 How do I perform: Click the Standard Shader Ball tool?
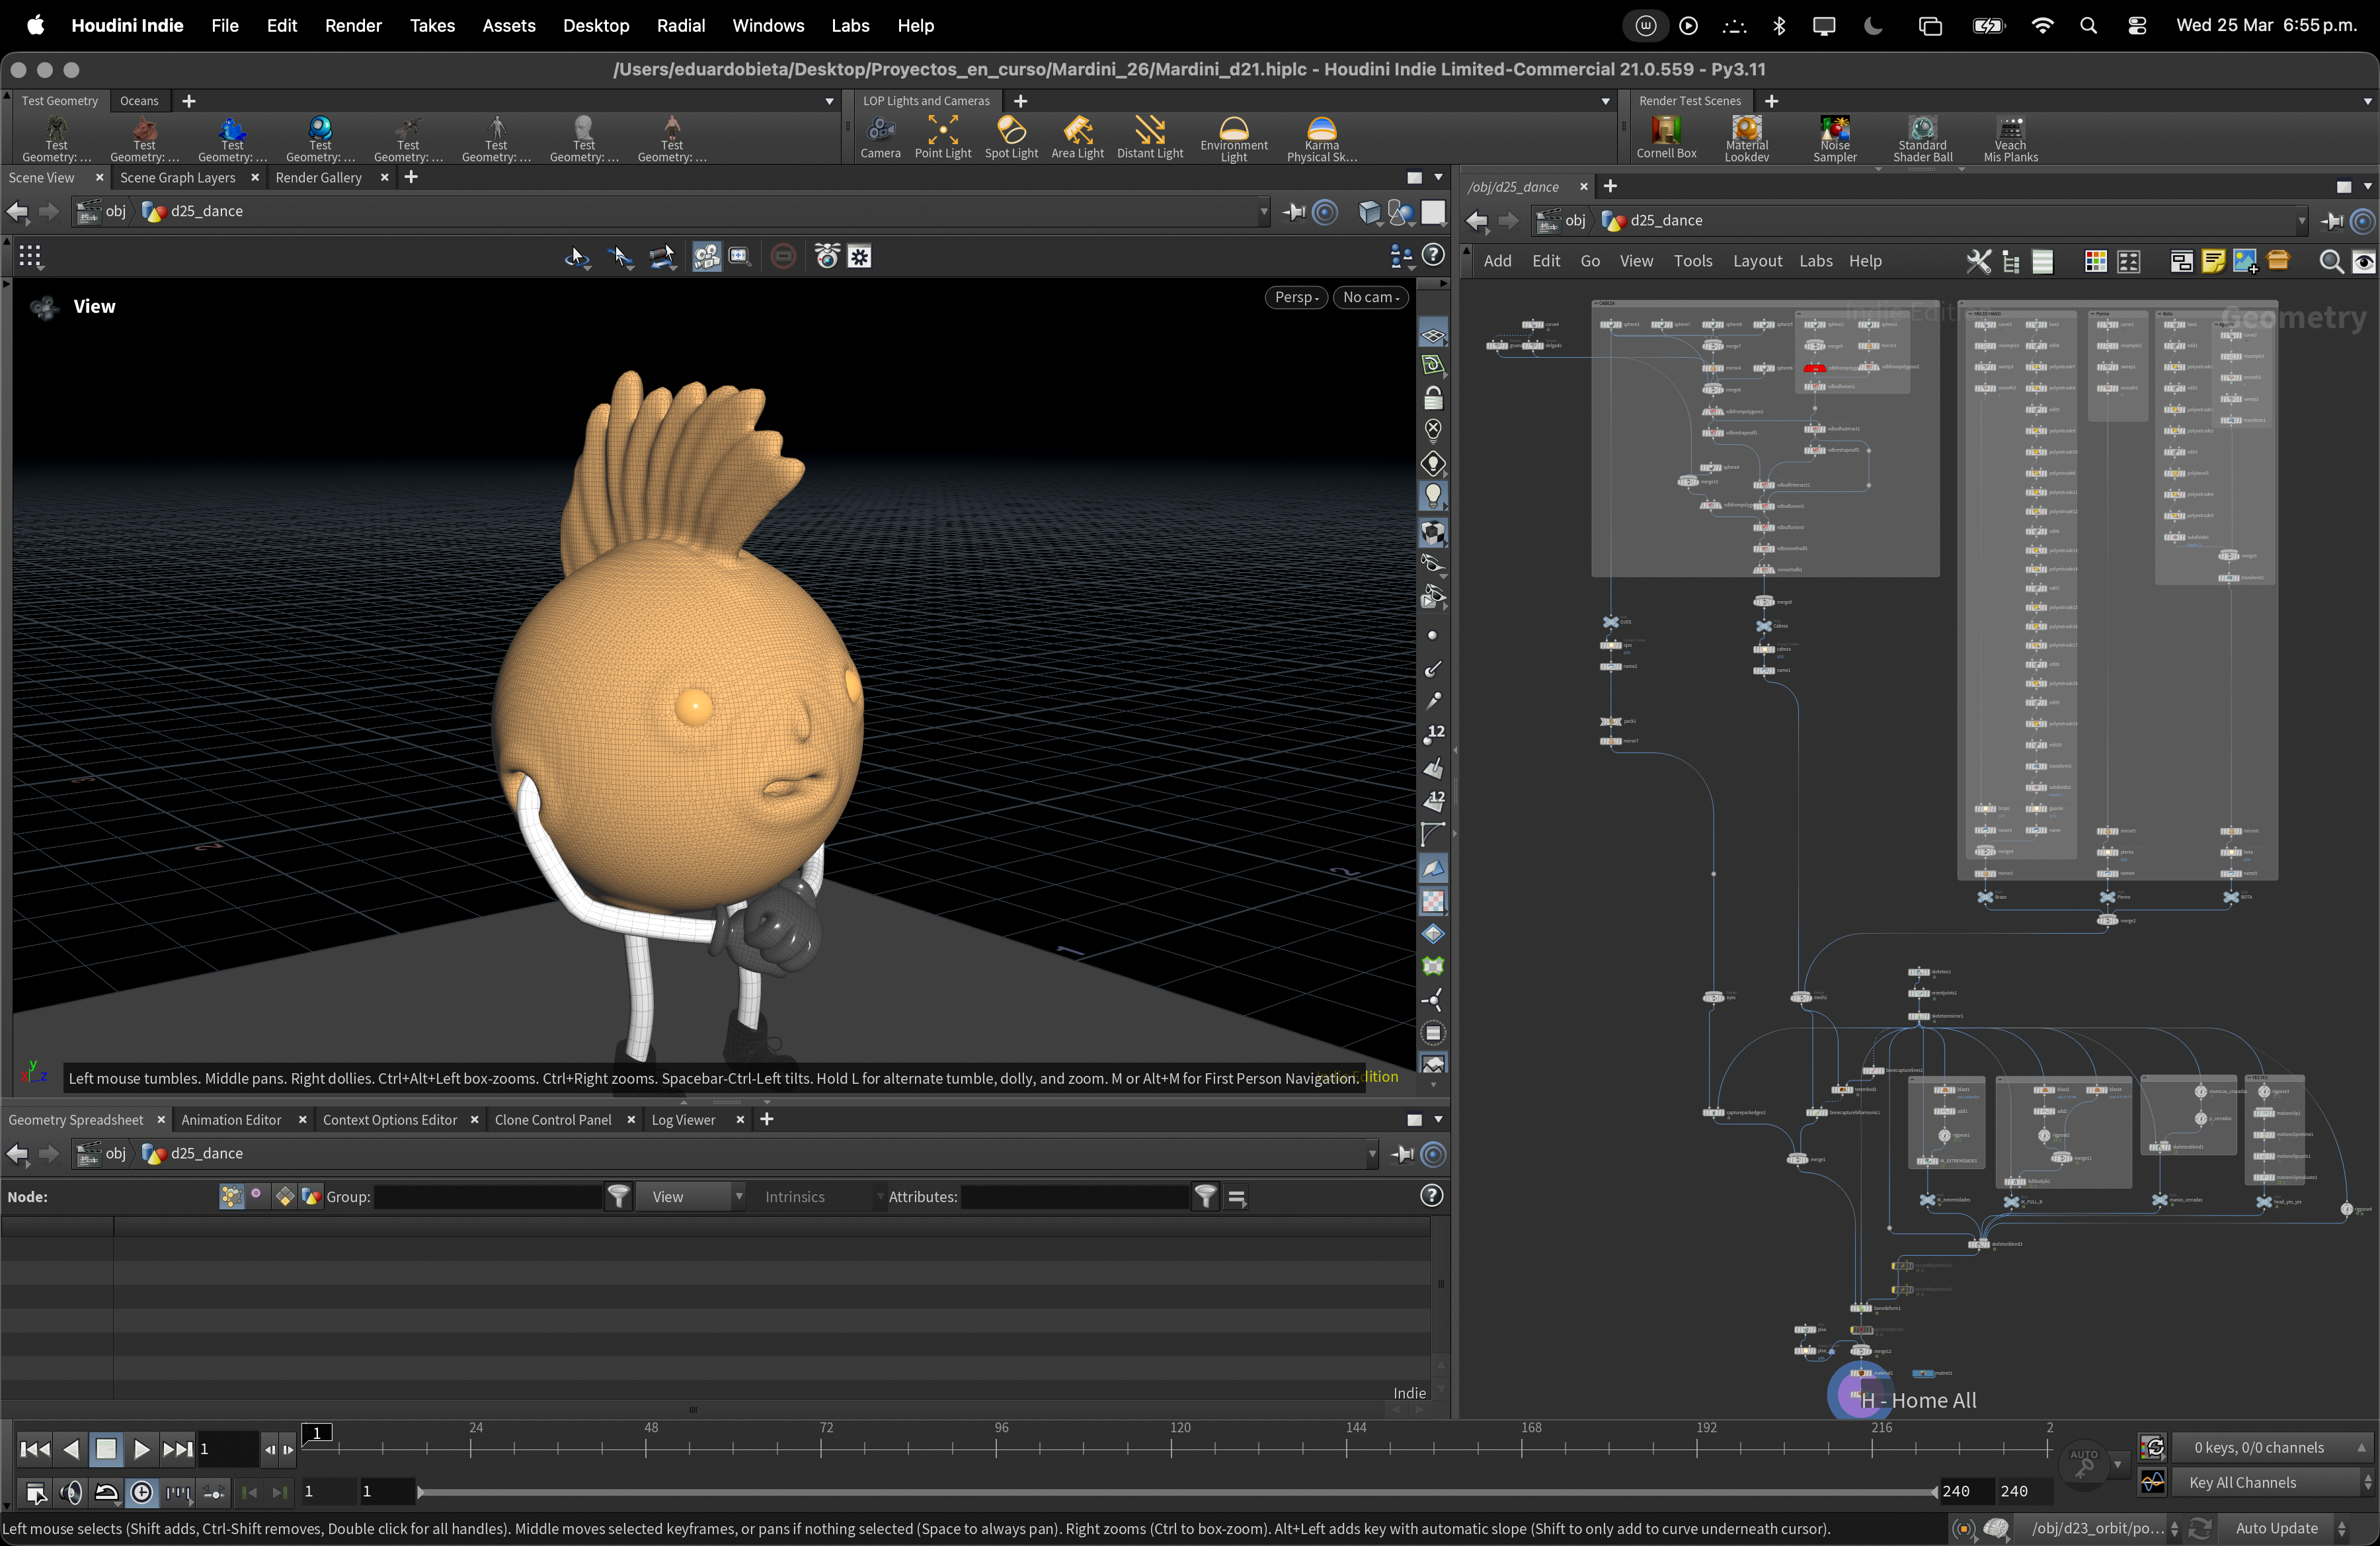tap(1922, 136)
